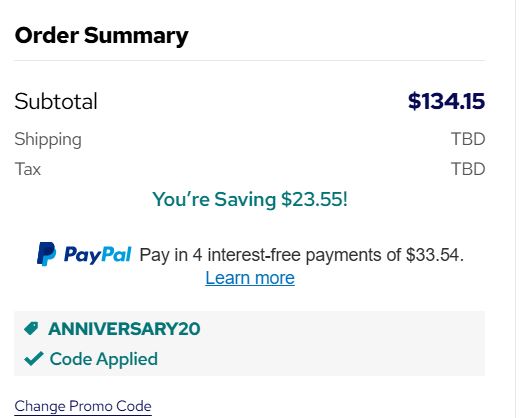
Task: Click the You're Saving $23.55 message
Action: 250,199
